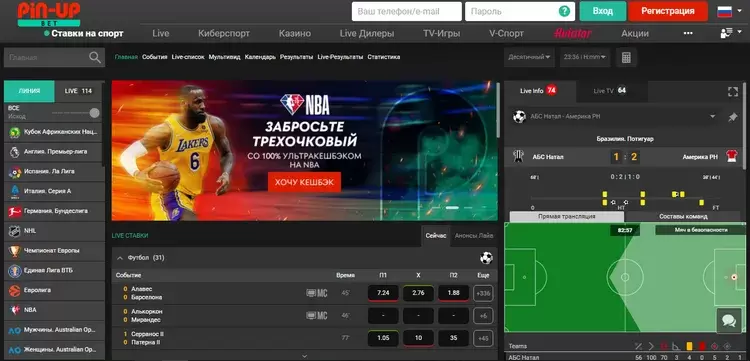This screenshot has width=750, height=361.
Task: Open Казино in main menu
Action: coord(295,33)
